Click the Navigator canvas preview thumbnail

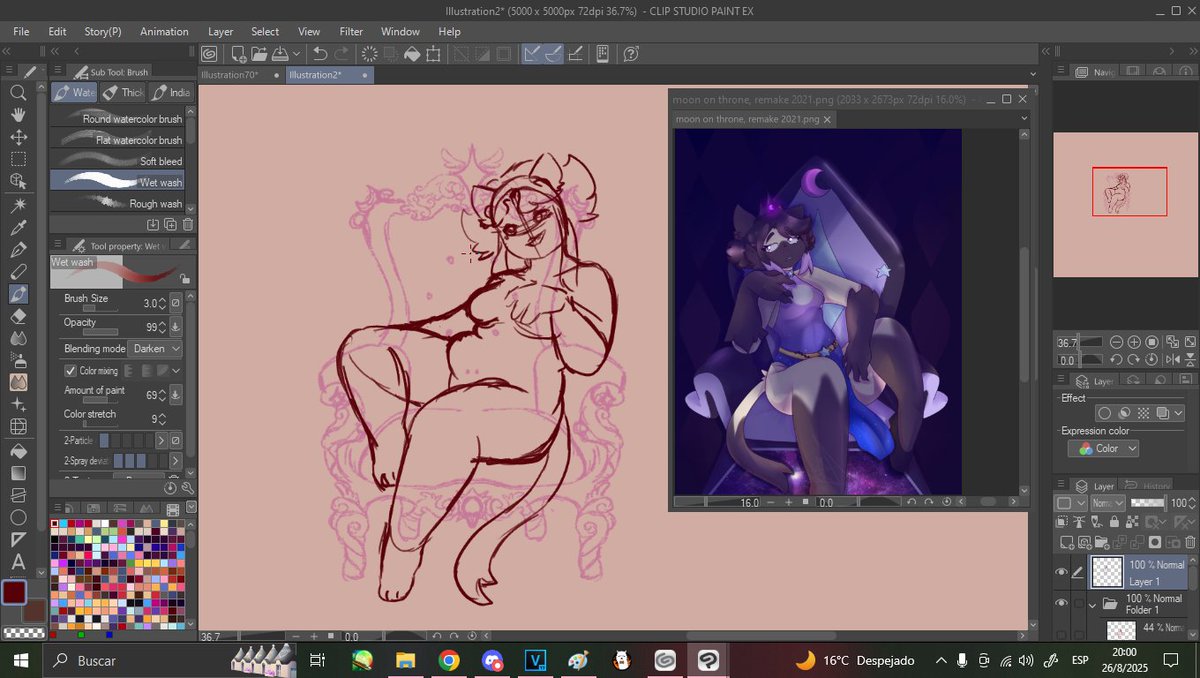pyautogui.click(x=1124, y=204)
